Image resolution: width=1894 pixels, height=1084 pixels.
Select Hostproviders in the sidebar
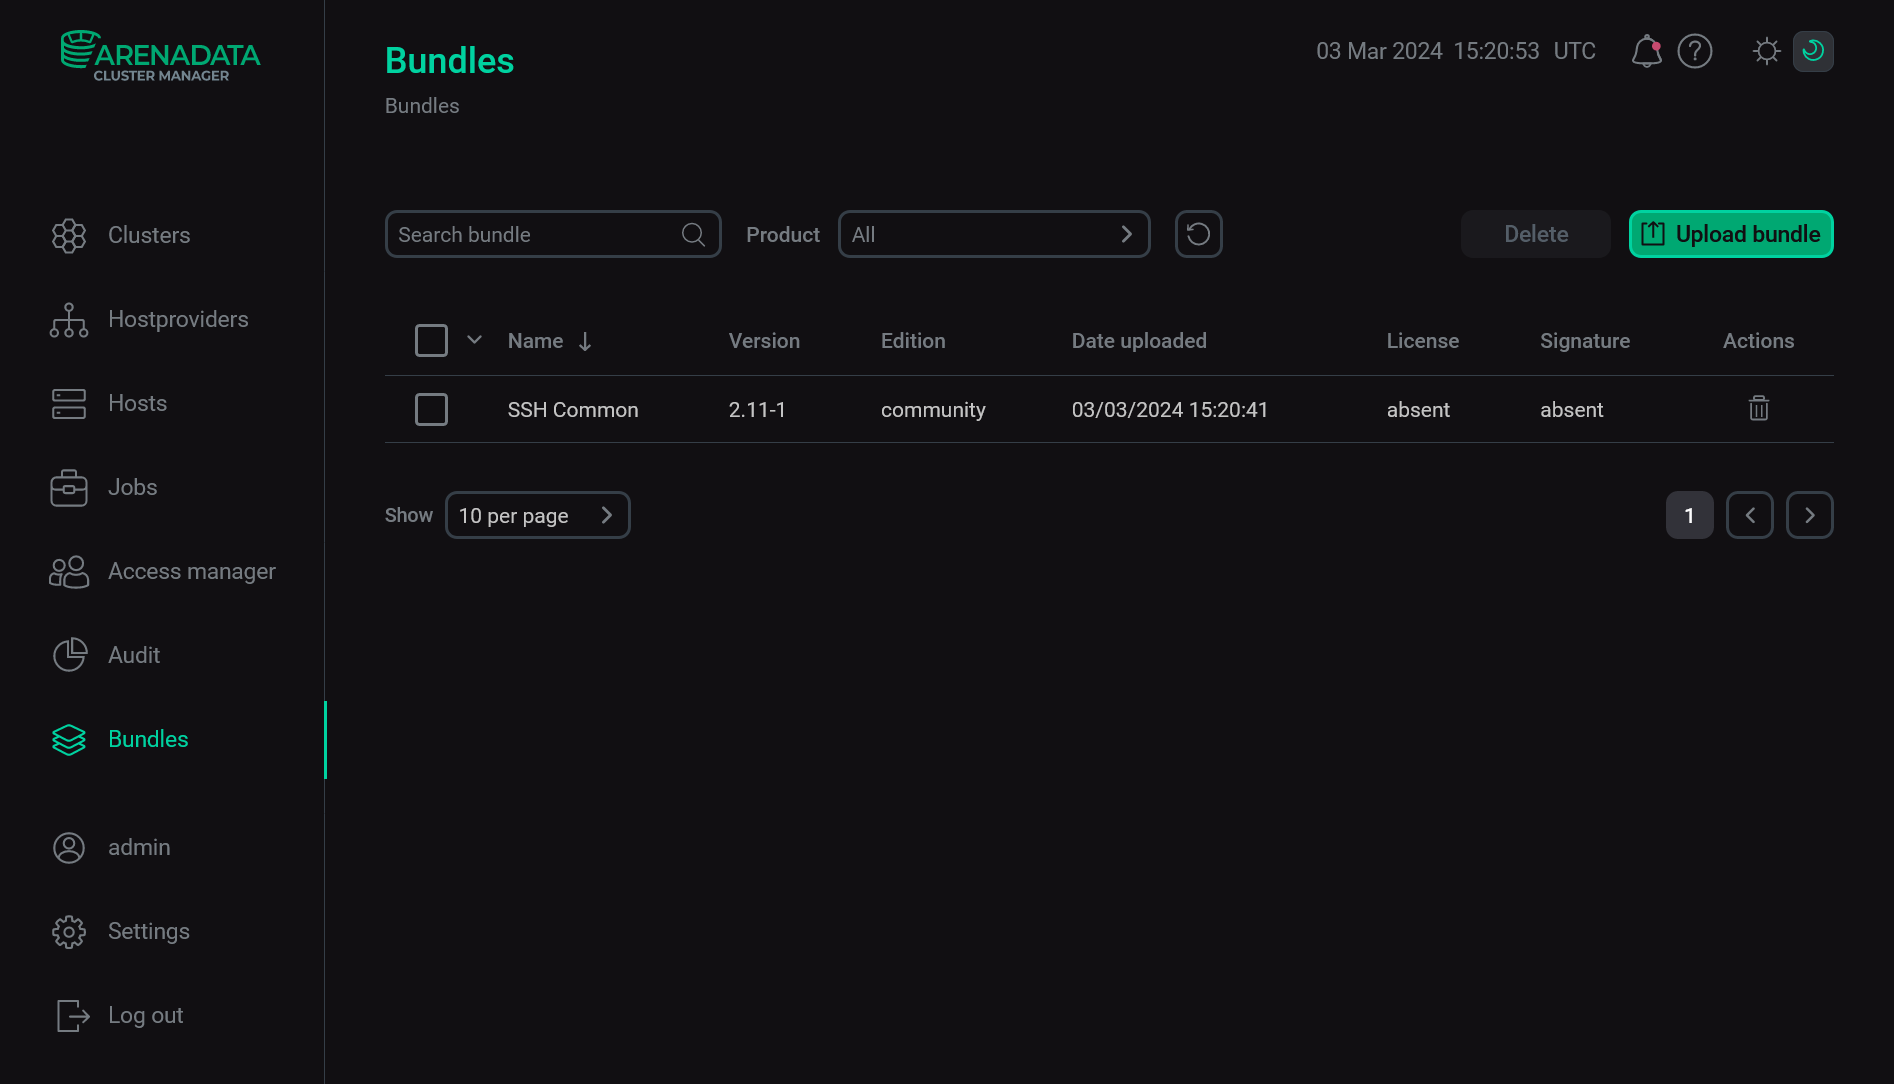pos(177,319)
